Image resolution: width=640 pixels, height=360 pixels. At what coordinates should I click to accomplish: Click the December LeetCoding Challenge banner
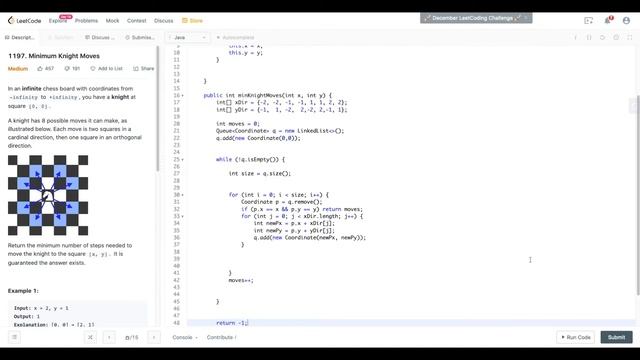pyautogui.click(x=476, y=18)
